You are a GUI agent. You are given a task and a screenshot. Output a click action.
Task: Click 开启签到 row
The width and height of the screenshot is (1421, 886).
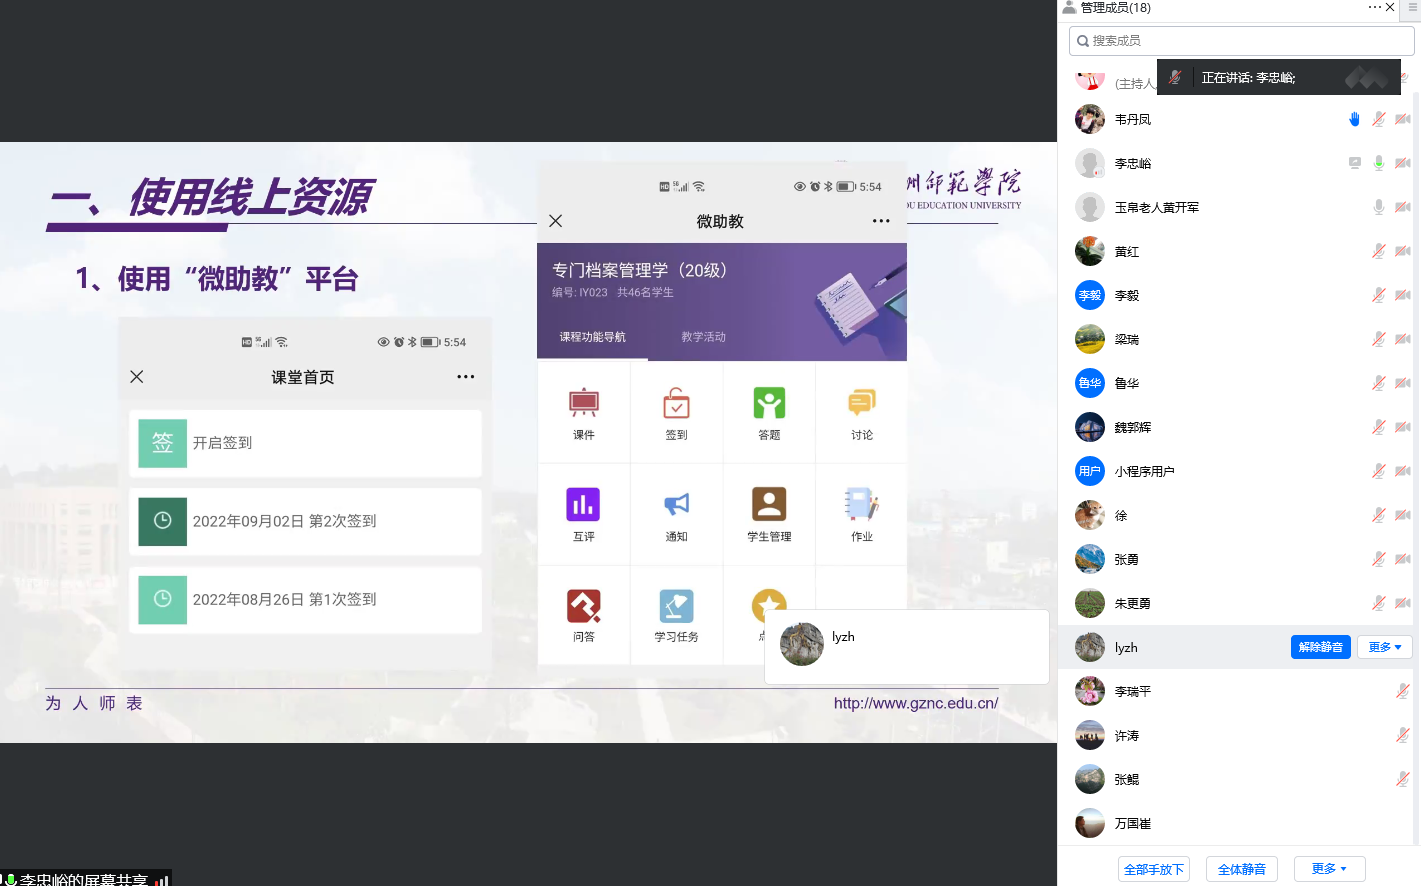(x=306, y=443)
